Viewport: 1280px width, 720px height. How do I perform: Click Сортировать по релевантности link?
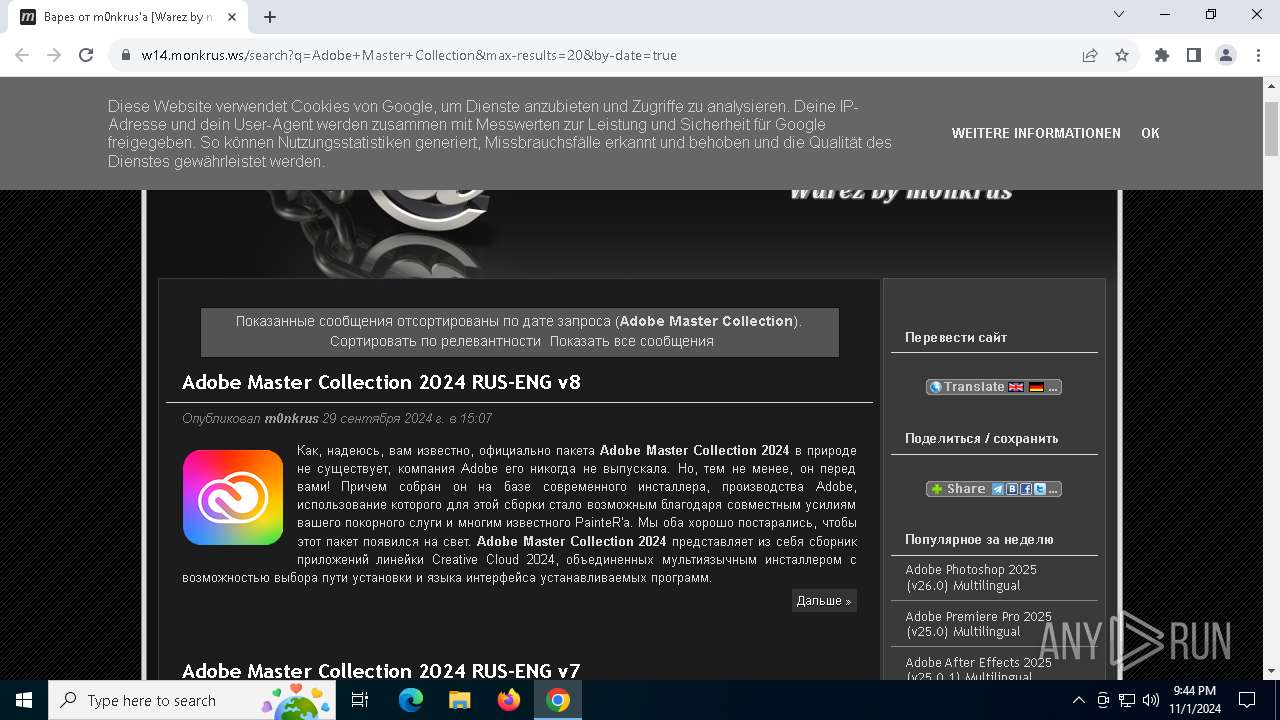coord(435,341)
